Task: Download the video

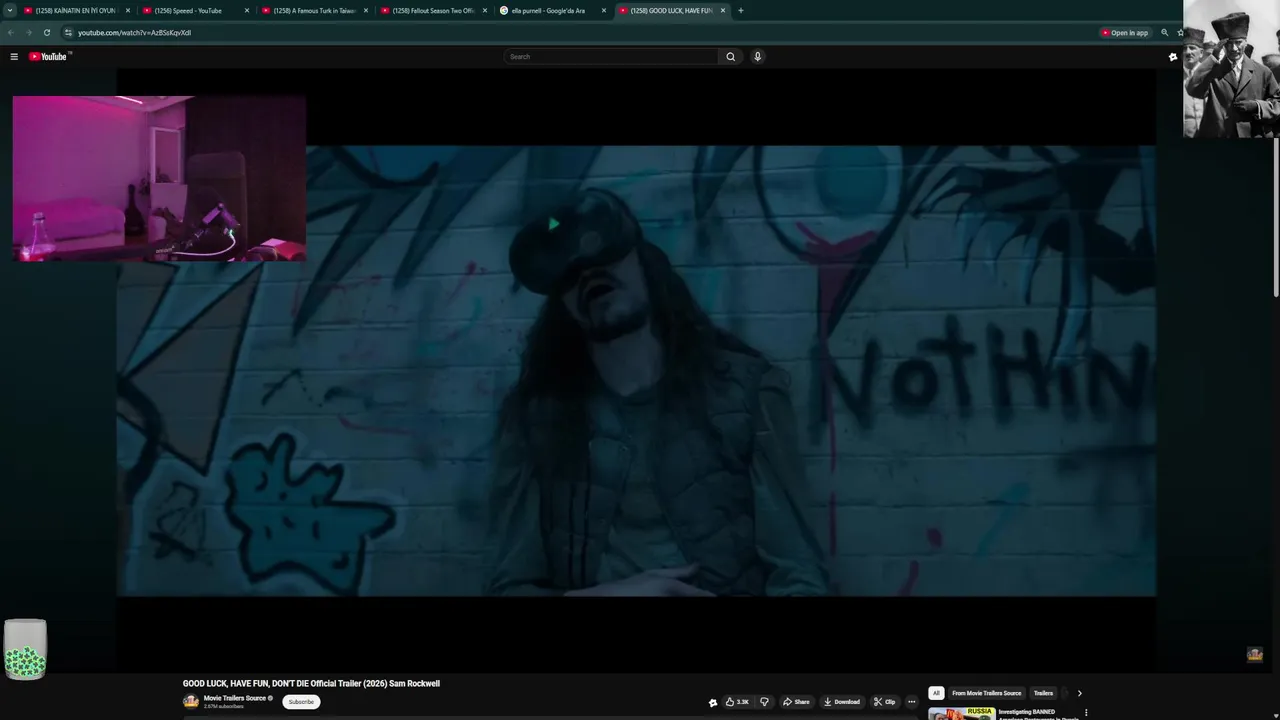Action: pos(841,702)
